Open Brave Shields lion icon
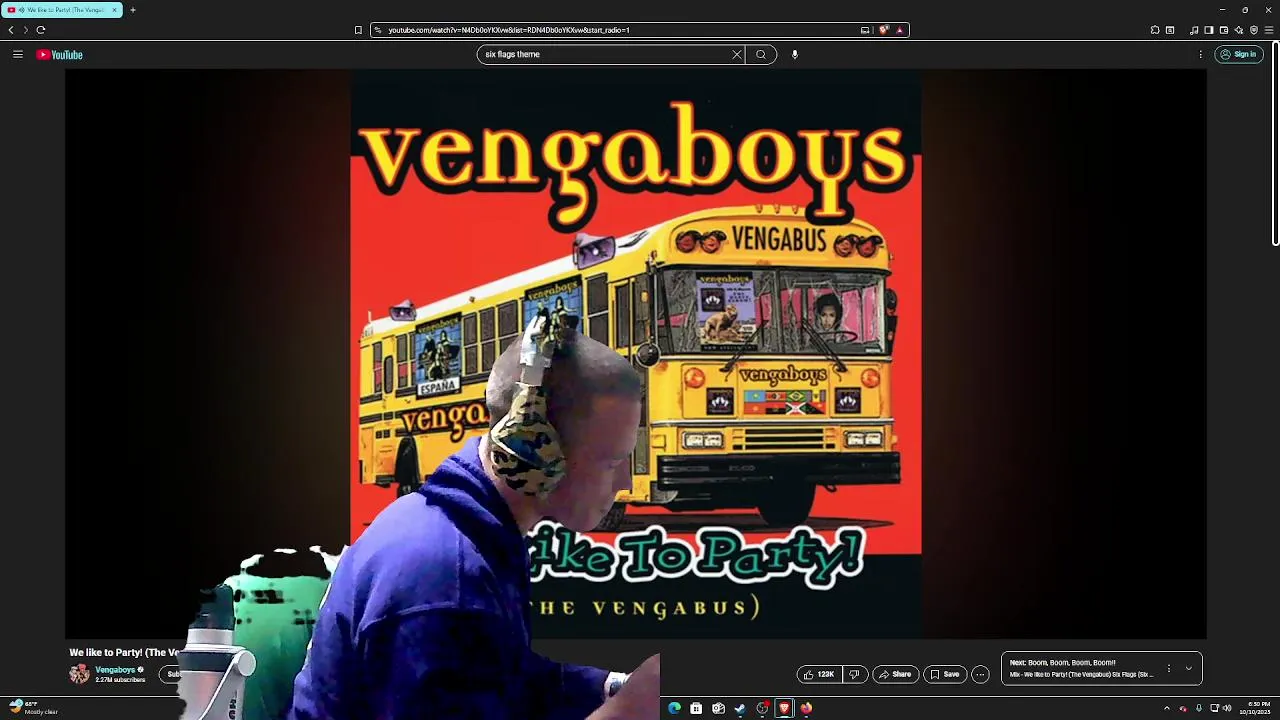Image resolution: width=1280 pixels, height=720 pixels. point(883,30)
